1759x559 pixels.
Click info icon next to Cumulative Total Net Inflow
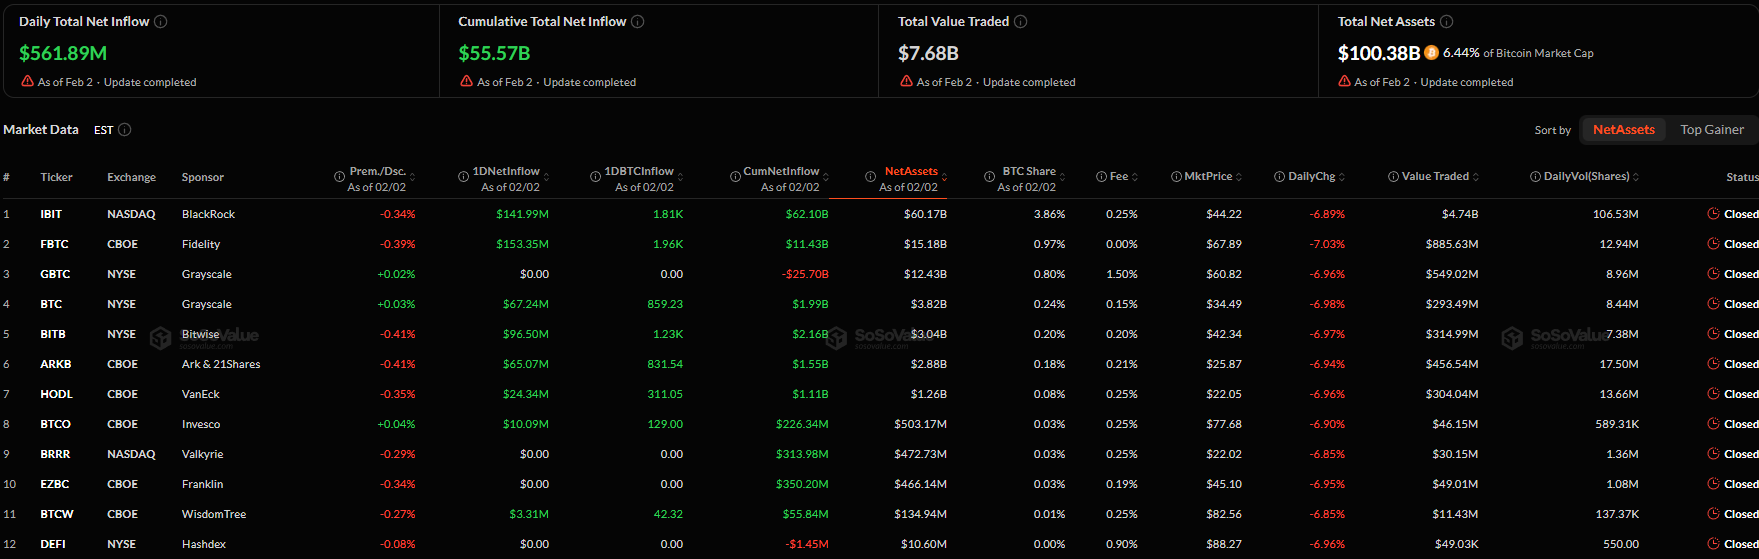[x=638, y=22]
